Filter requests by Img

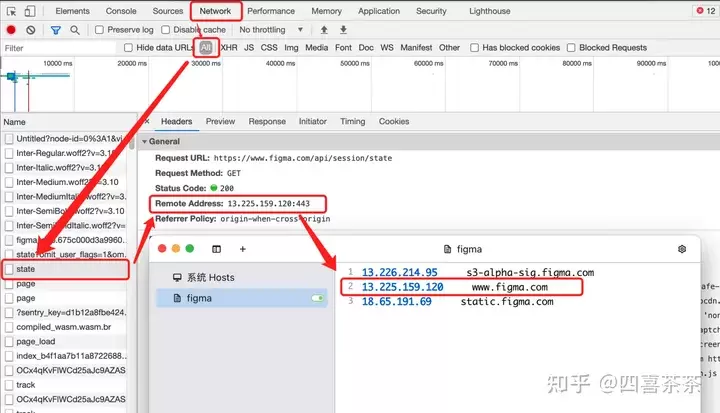click(291, 48)
